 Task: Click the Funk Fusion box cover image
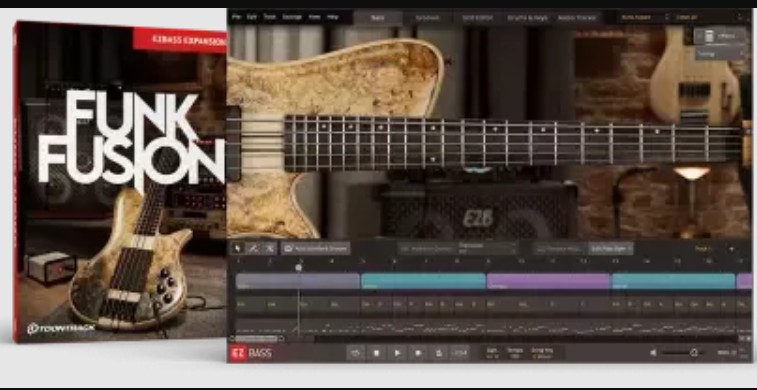click(x=120, y=182)
